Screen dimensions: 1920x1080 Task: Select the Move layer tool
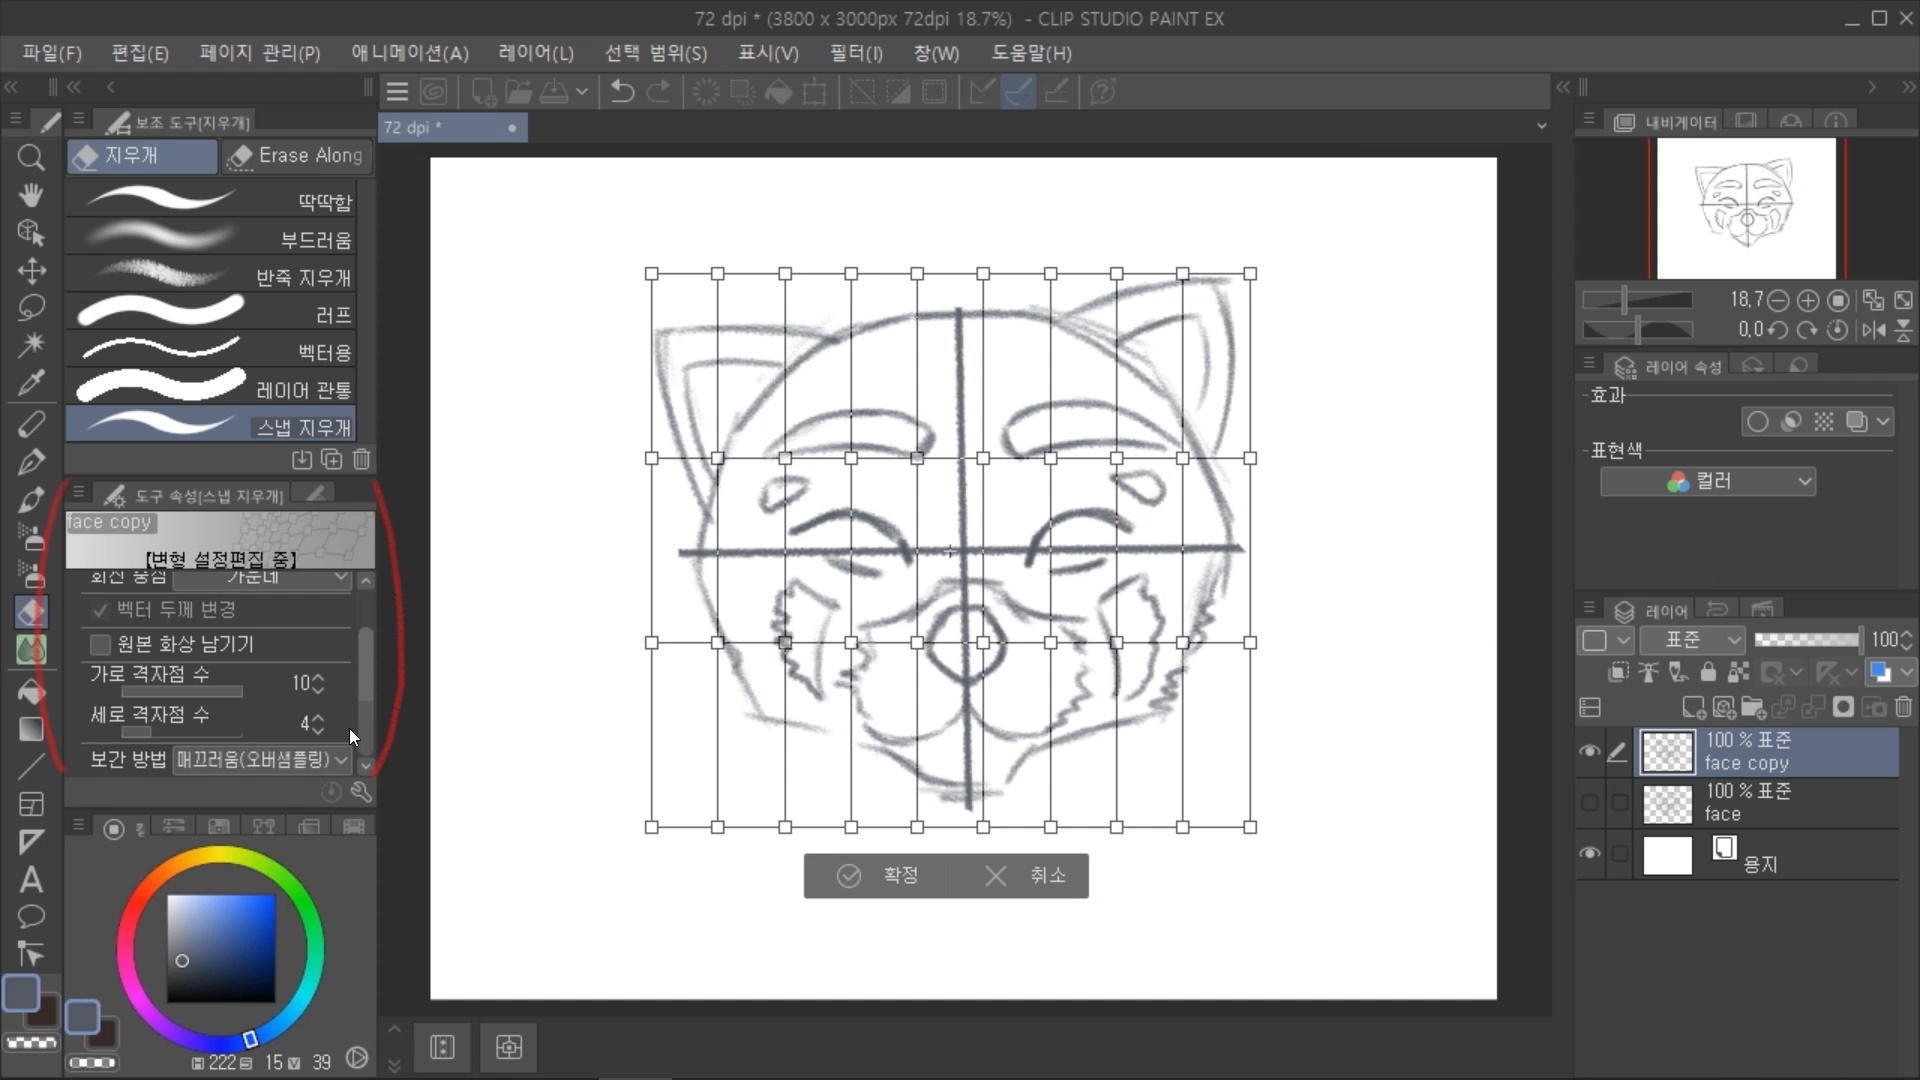pyautogui.click(x=31, y=271)
